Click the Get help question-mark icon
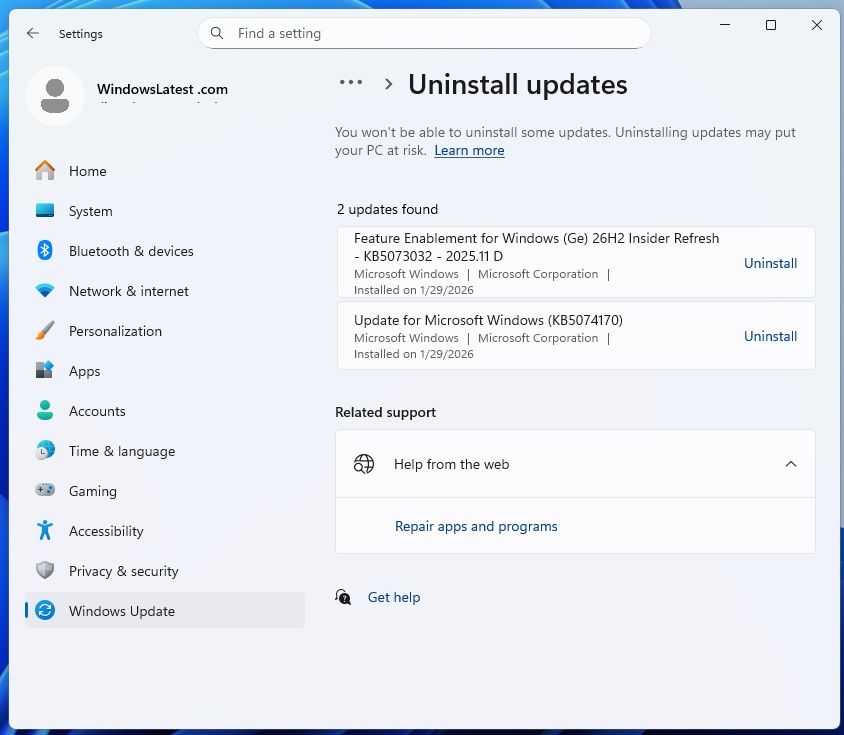The image size is (844, 735). (343, 597)
